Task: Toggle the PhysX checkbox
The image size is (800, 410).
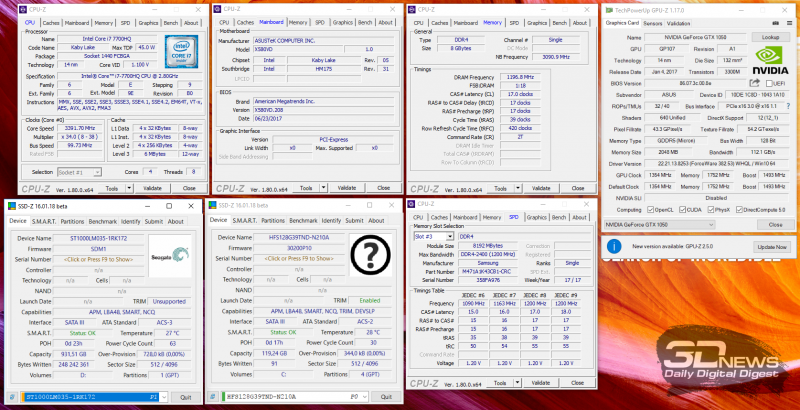Action: pyautogui.click(x=711, y=210)
